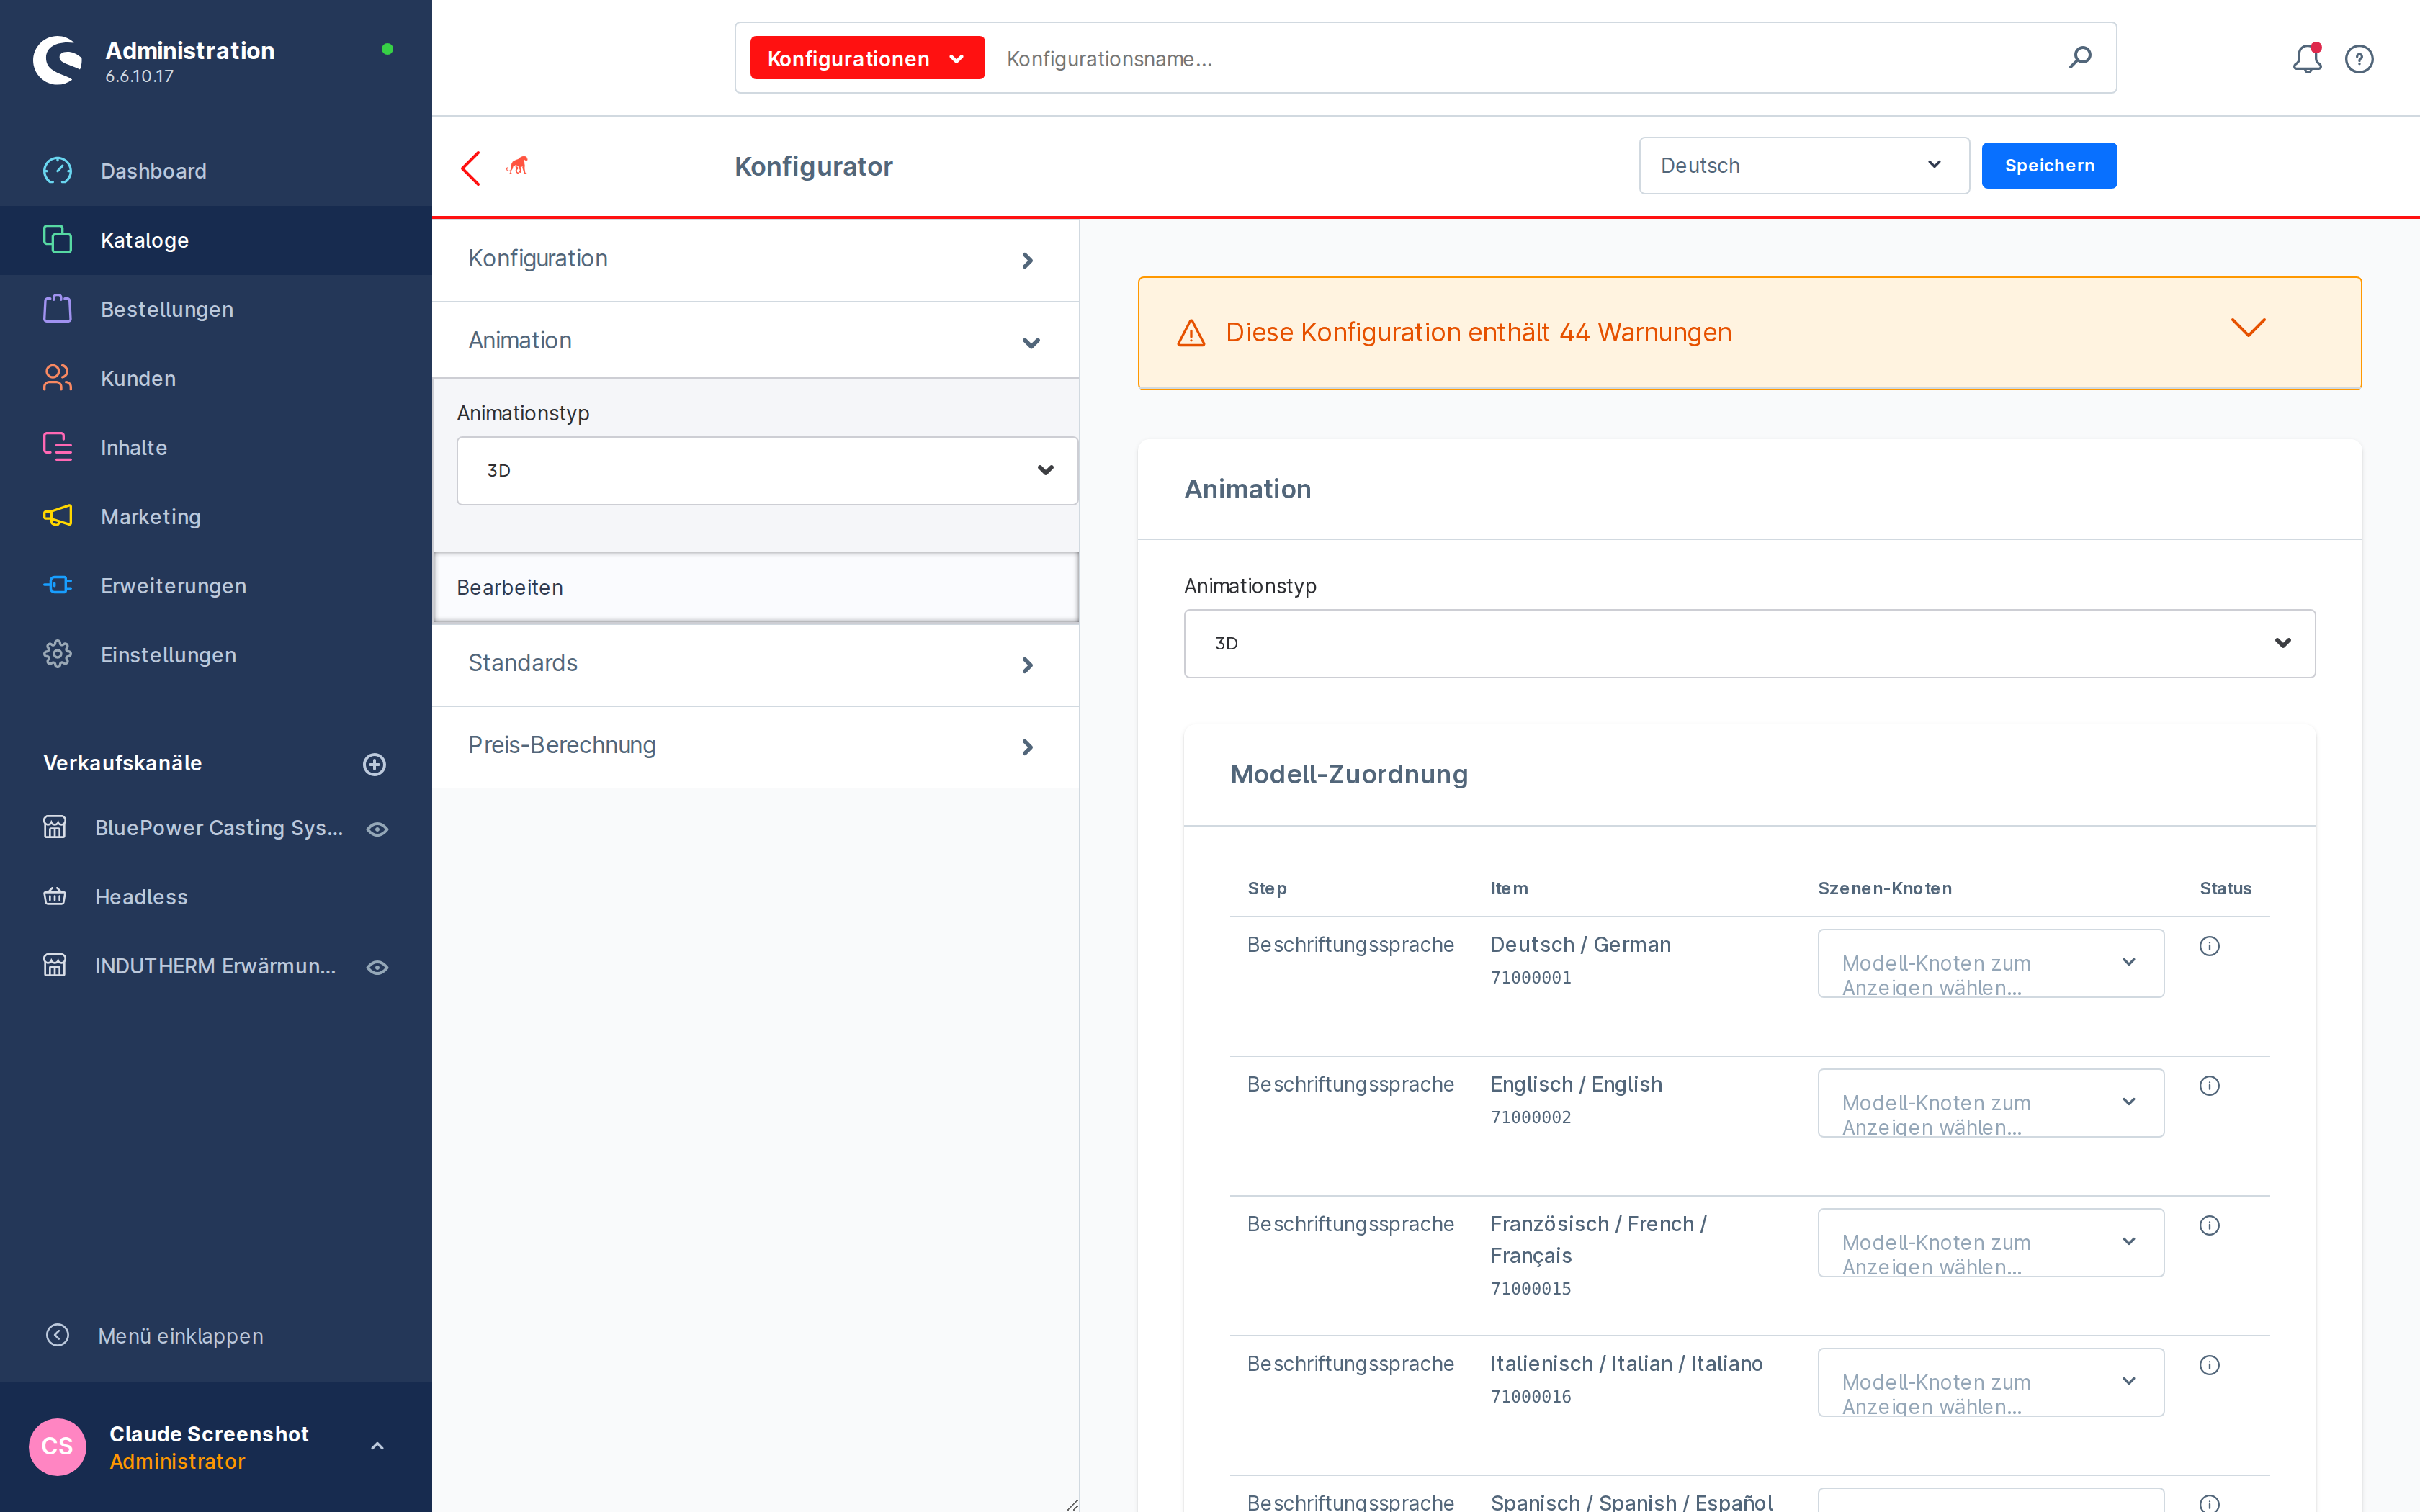Click the Marketing megaphone icon
The image size is (2420, 1512).
pos(57,516)
